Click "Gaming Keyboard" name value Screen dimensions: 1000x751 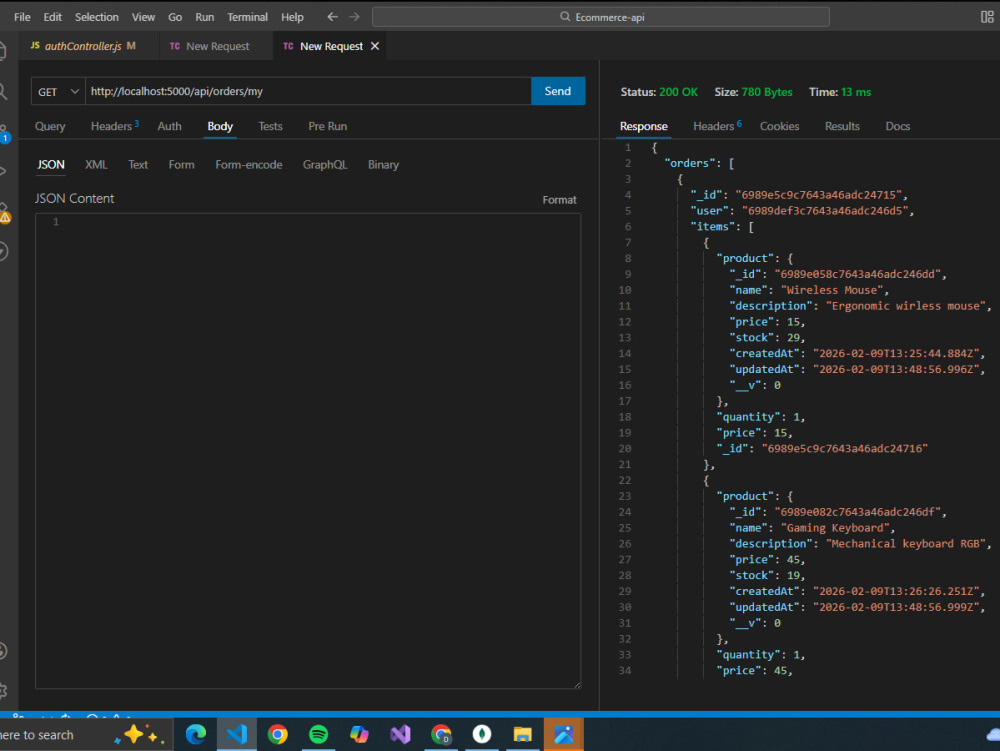(x=835, y=528)
